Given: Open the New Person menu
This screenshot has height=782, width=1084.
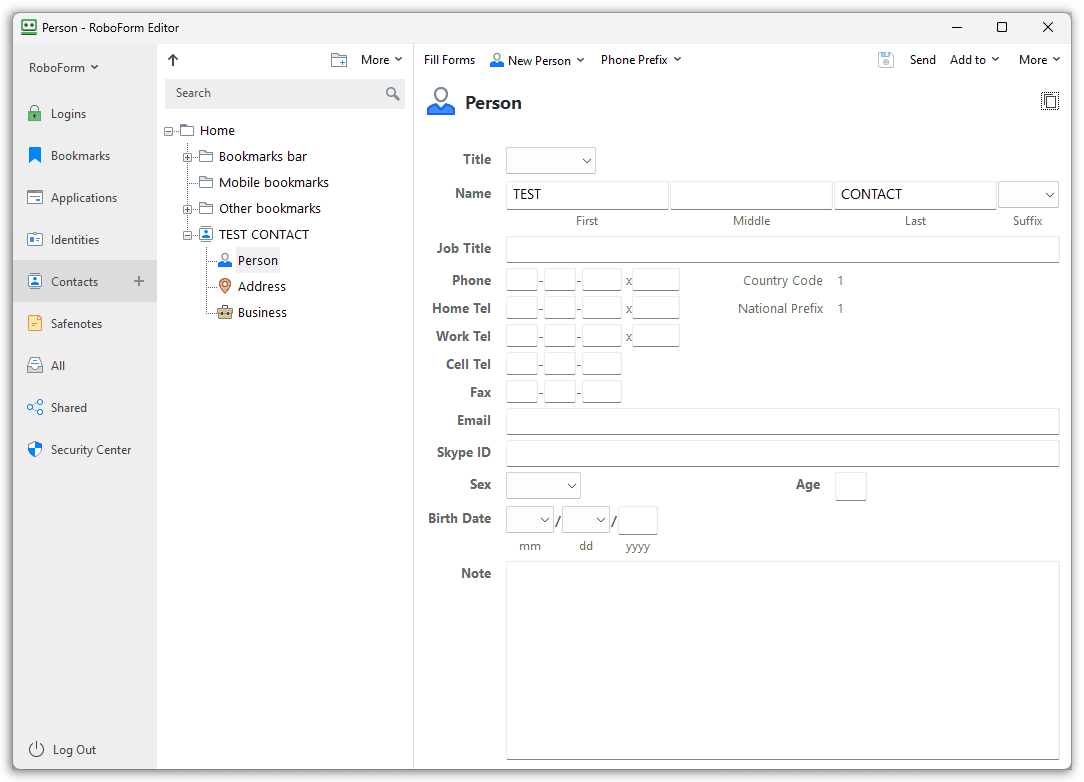Looking at the screenshot, I should pyautogui.click(x=537, y=60).
